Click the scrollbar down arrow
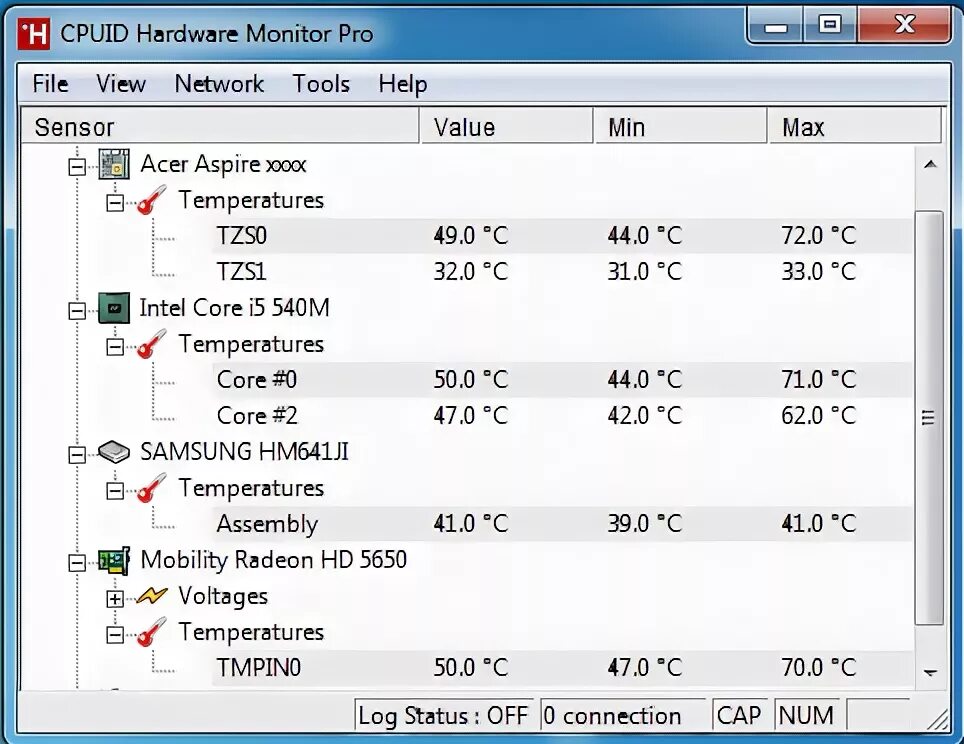964x744 pixels. 930,672
